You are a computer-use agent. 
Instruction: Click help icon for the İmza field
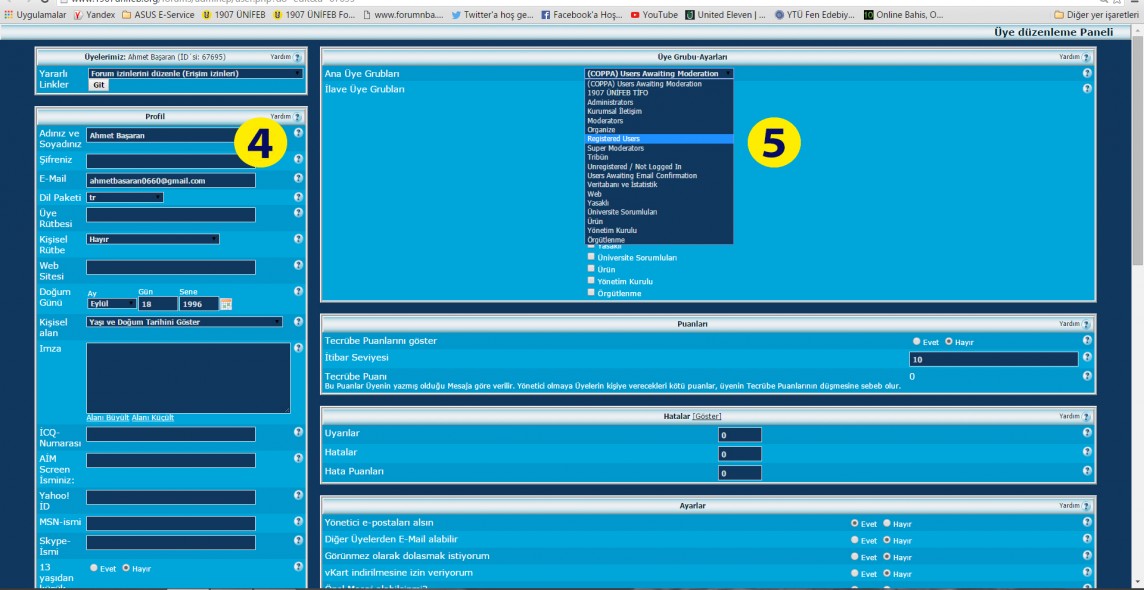[x=298, y=348]
